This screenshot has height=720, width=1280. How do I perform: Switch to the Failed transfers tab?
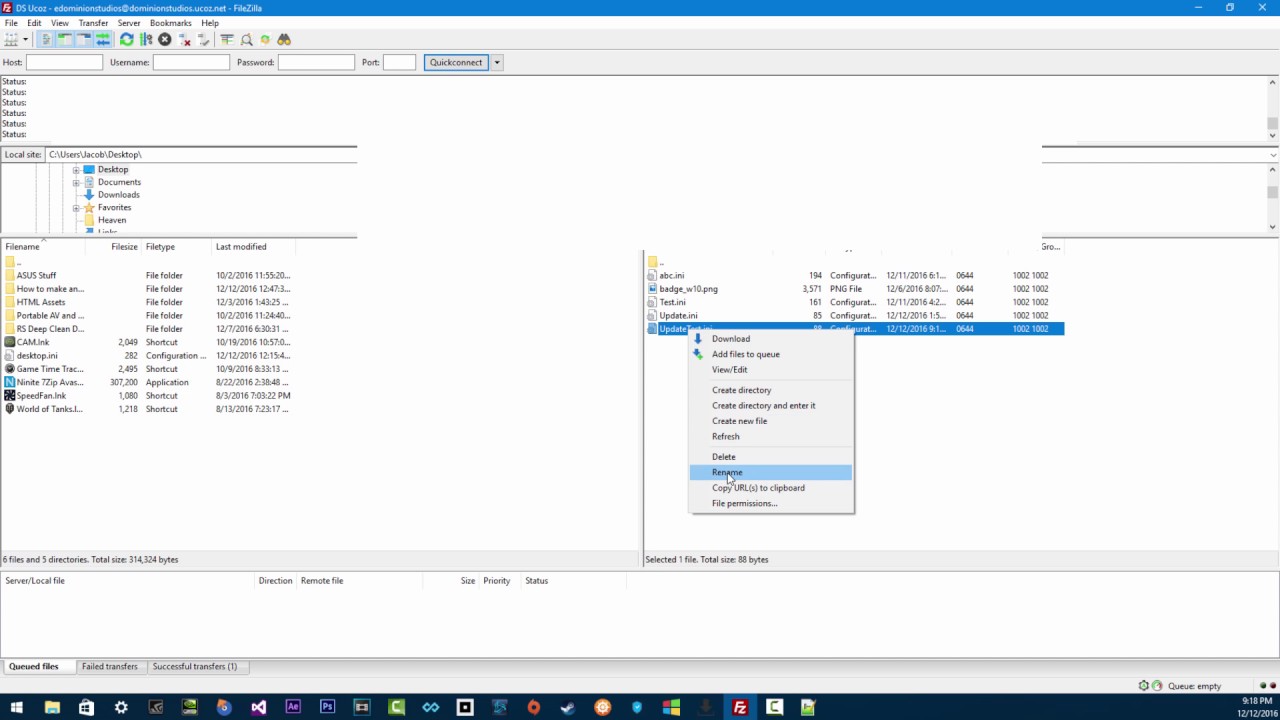point(110,667)
